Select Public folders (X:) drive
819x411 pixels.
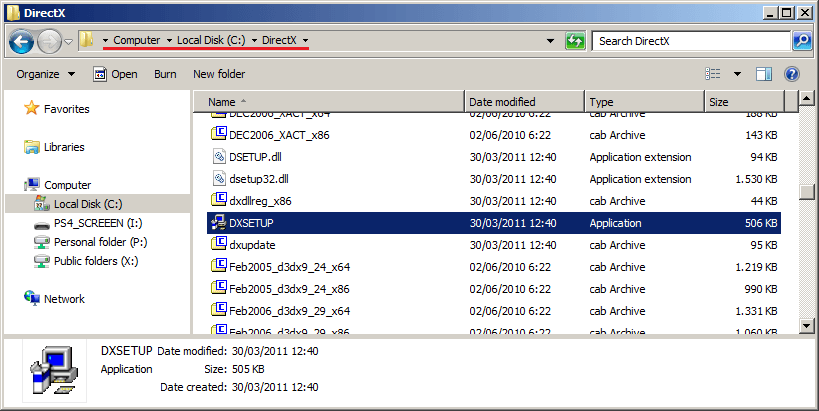(x=96, y=261)
